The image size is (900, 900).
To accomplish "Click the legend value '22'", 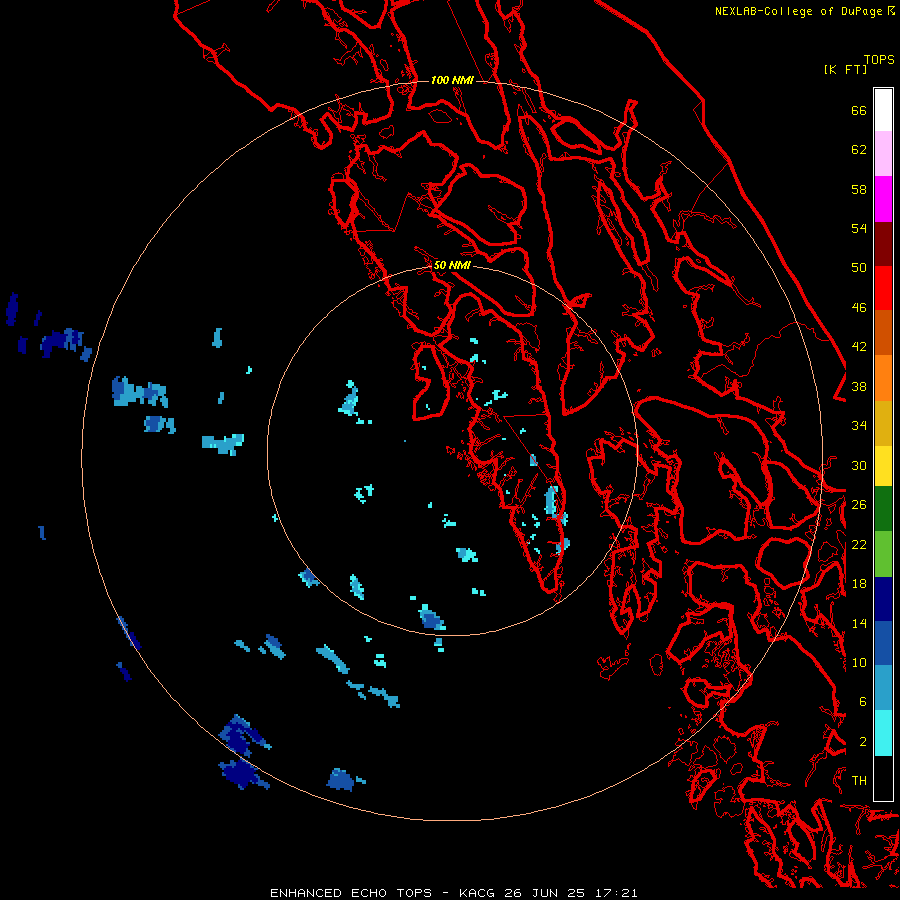I will click(x=859, y=544).
